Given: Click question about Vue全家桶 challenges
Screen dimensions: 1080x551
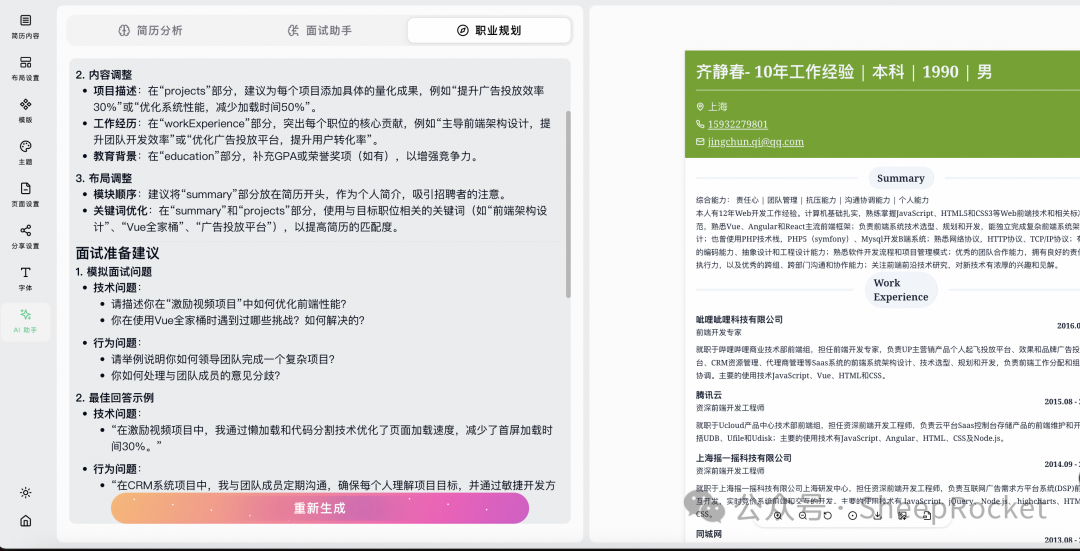Looking at the screenshot, I should tap(238, 320).
